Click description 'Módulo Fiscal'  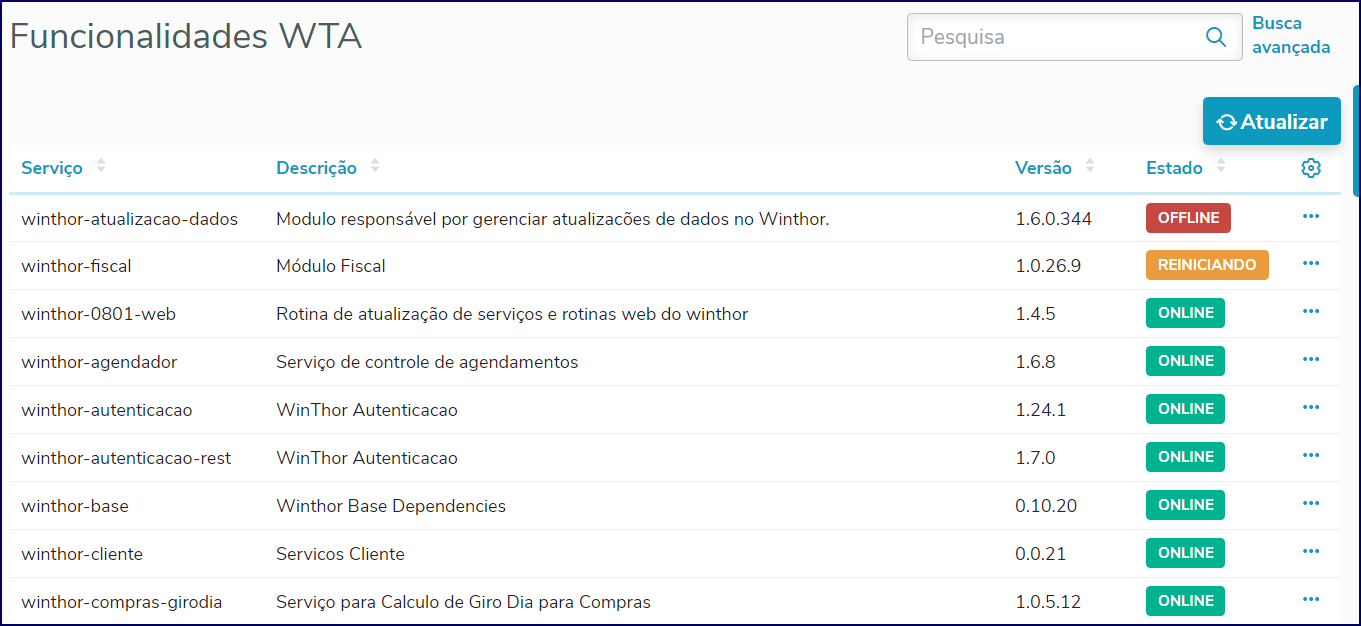coord(331,266)
